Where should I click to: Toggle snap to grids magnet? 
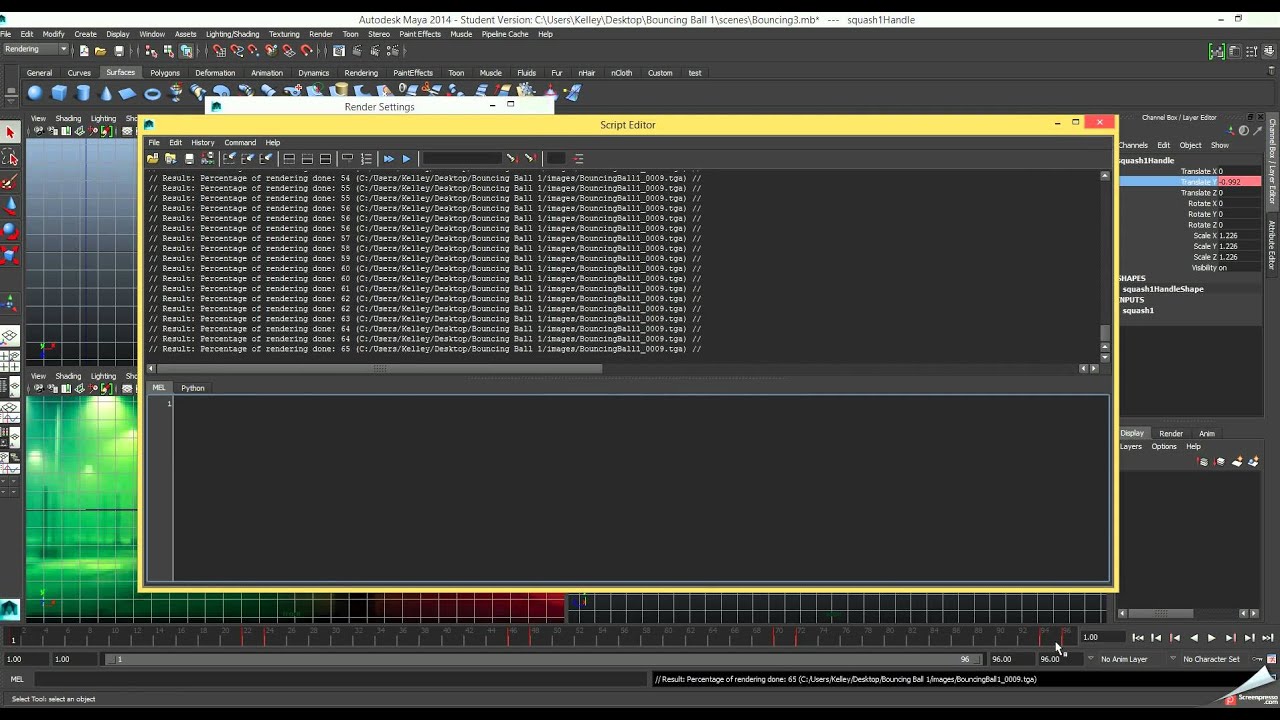[x=219, y=51]
